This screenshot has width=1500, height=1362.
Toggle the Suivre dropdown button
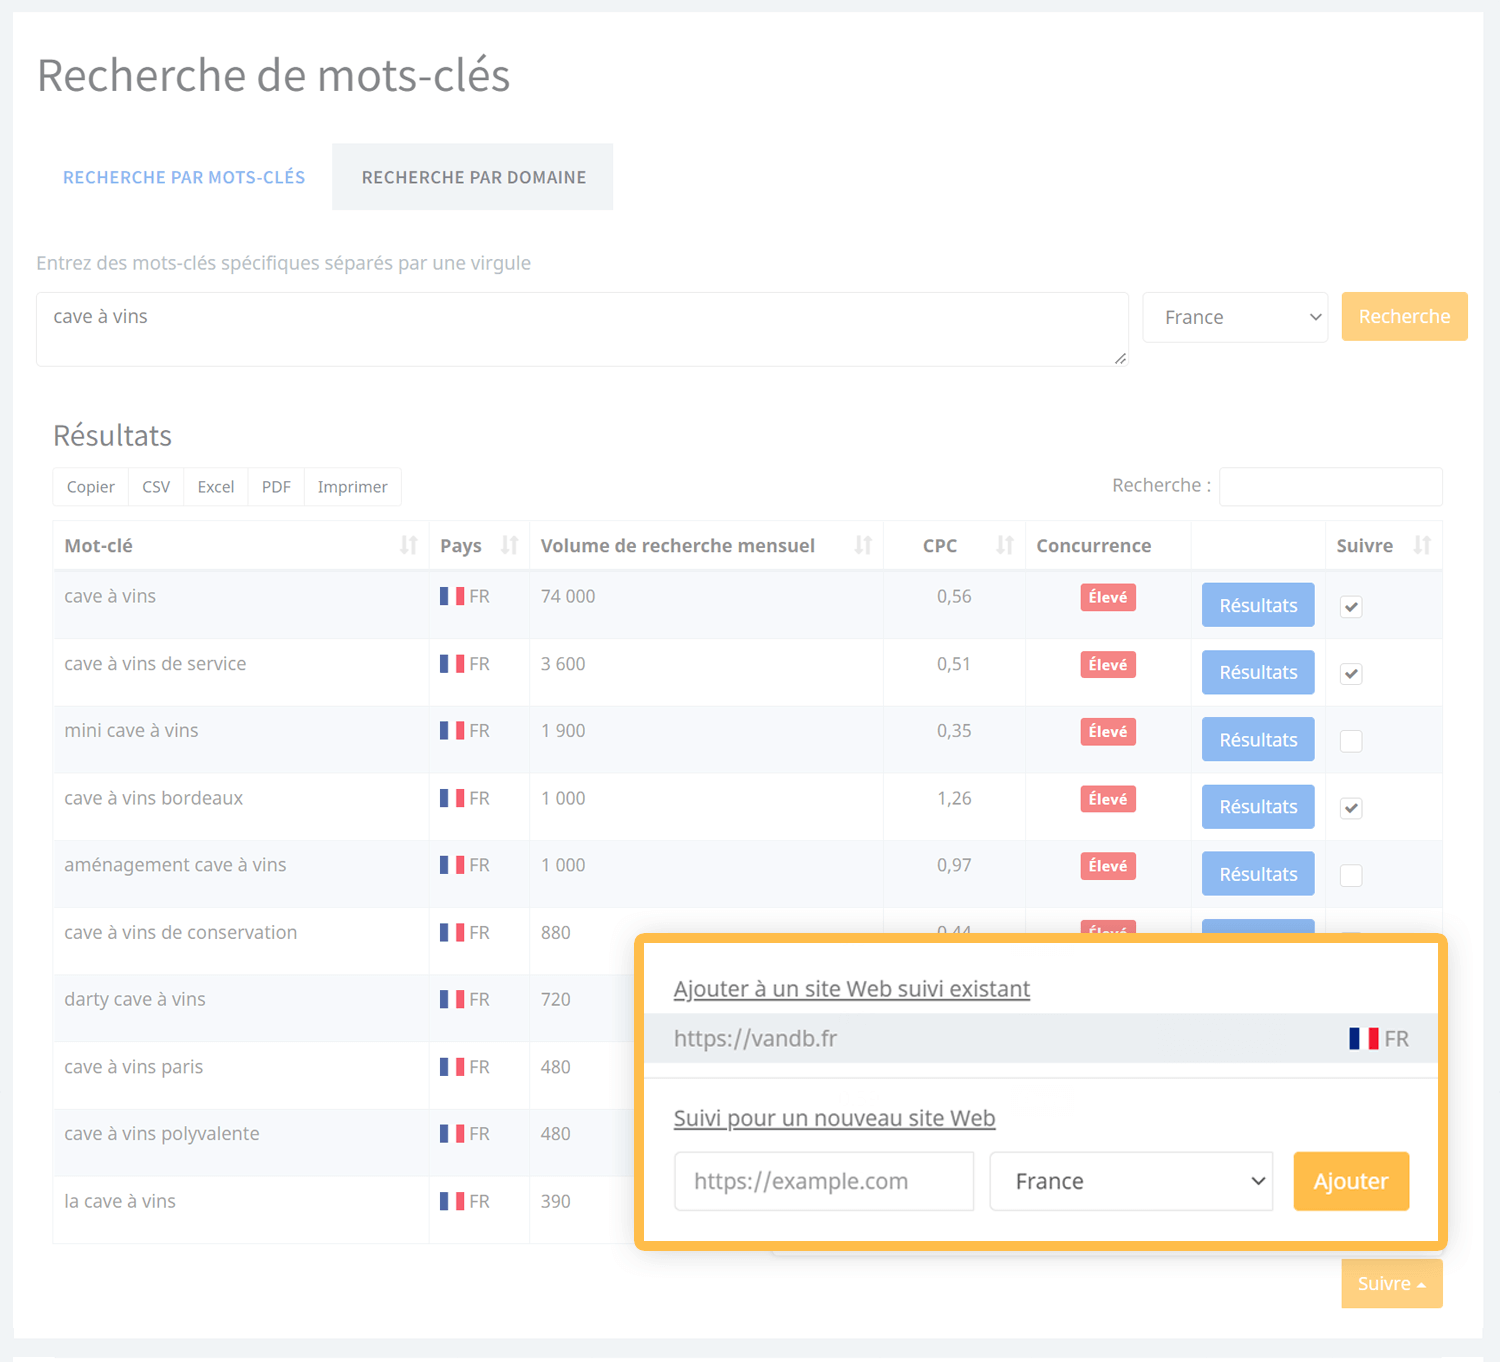click(1391, 1283)
